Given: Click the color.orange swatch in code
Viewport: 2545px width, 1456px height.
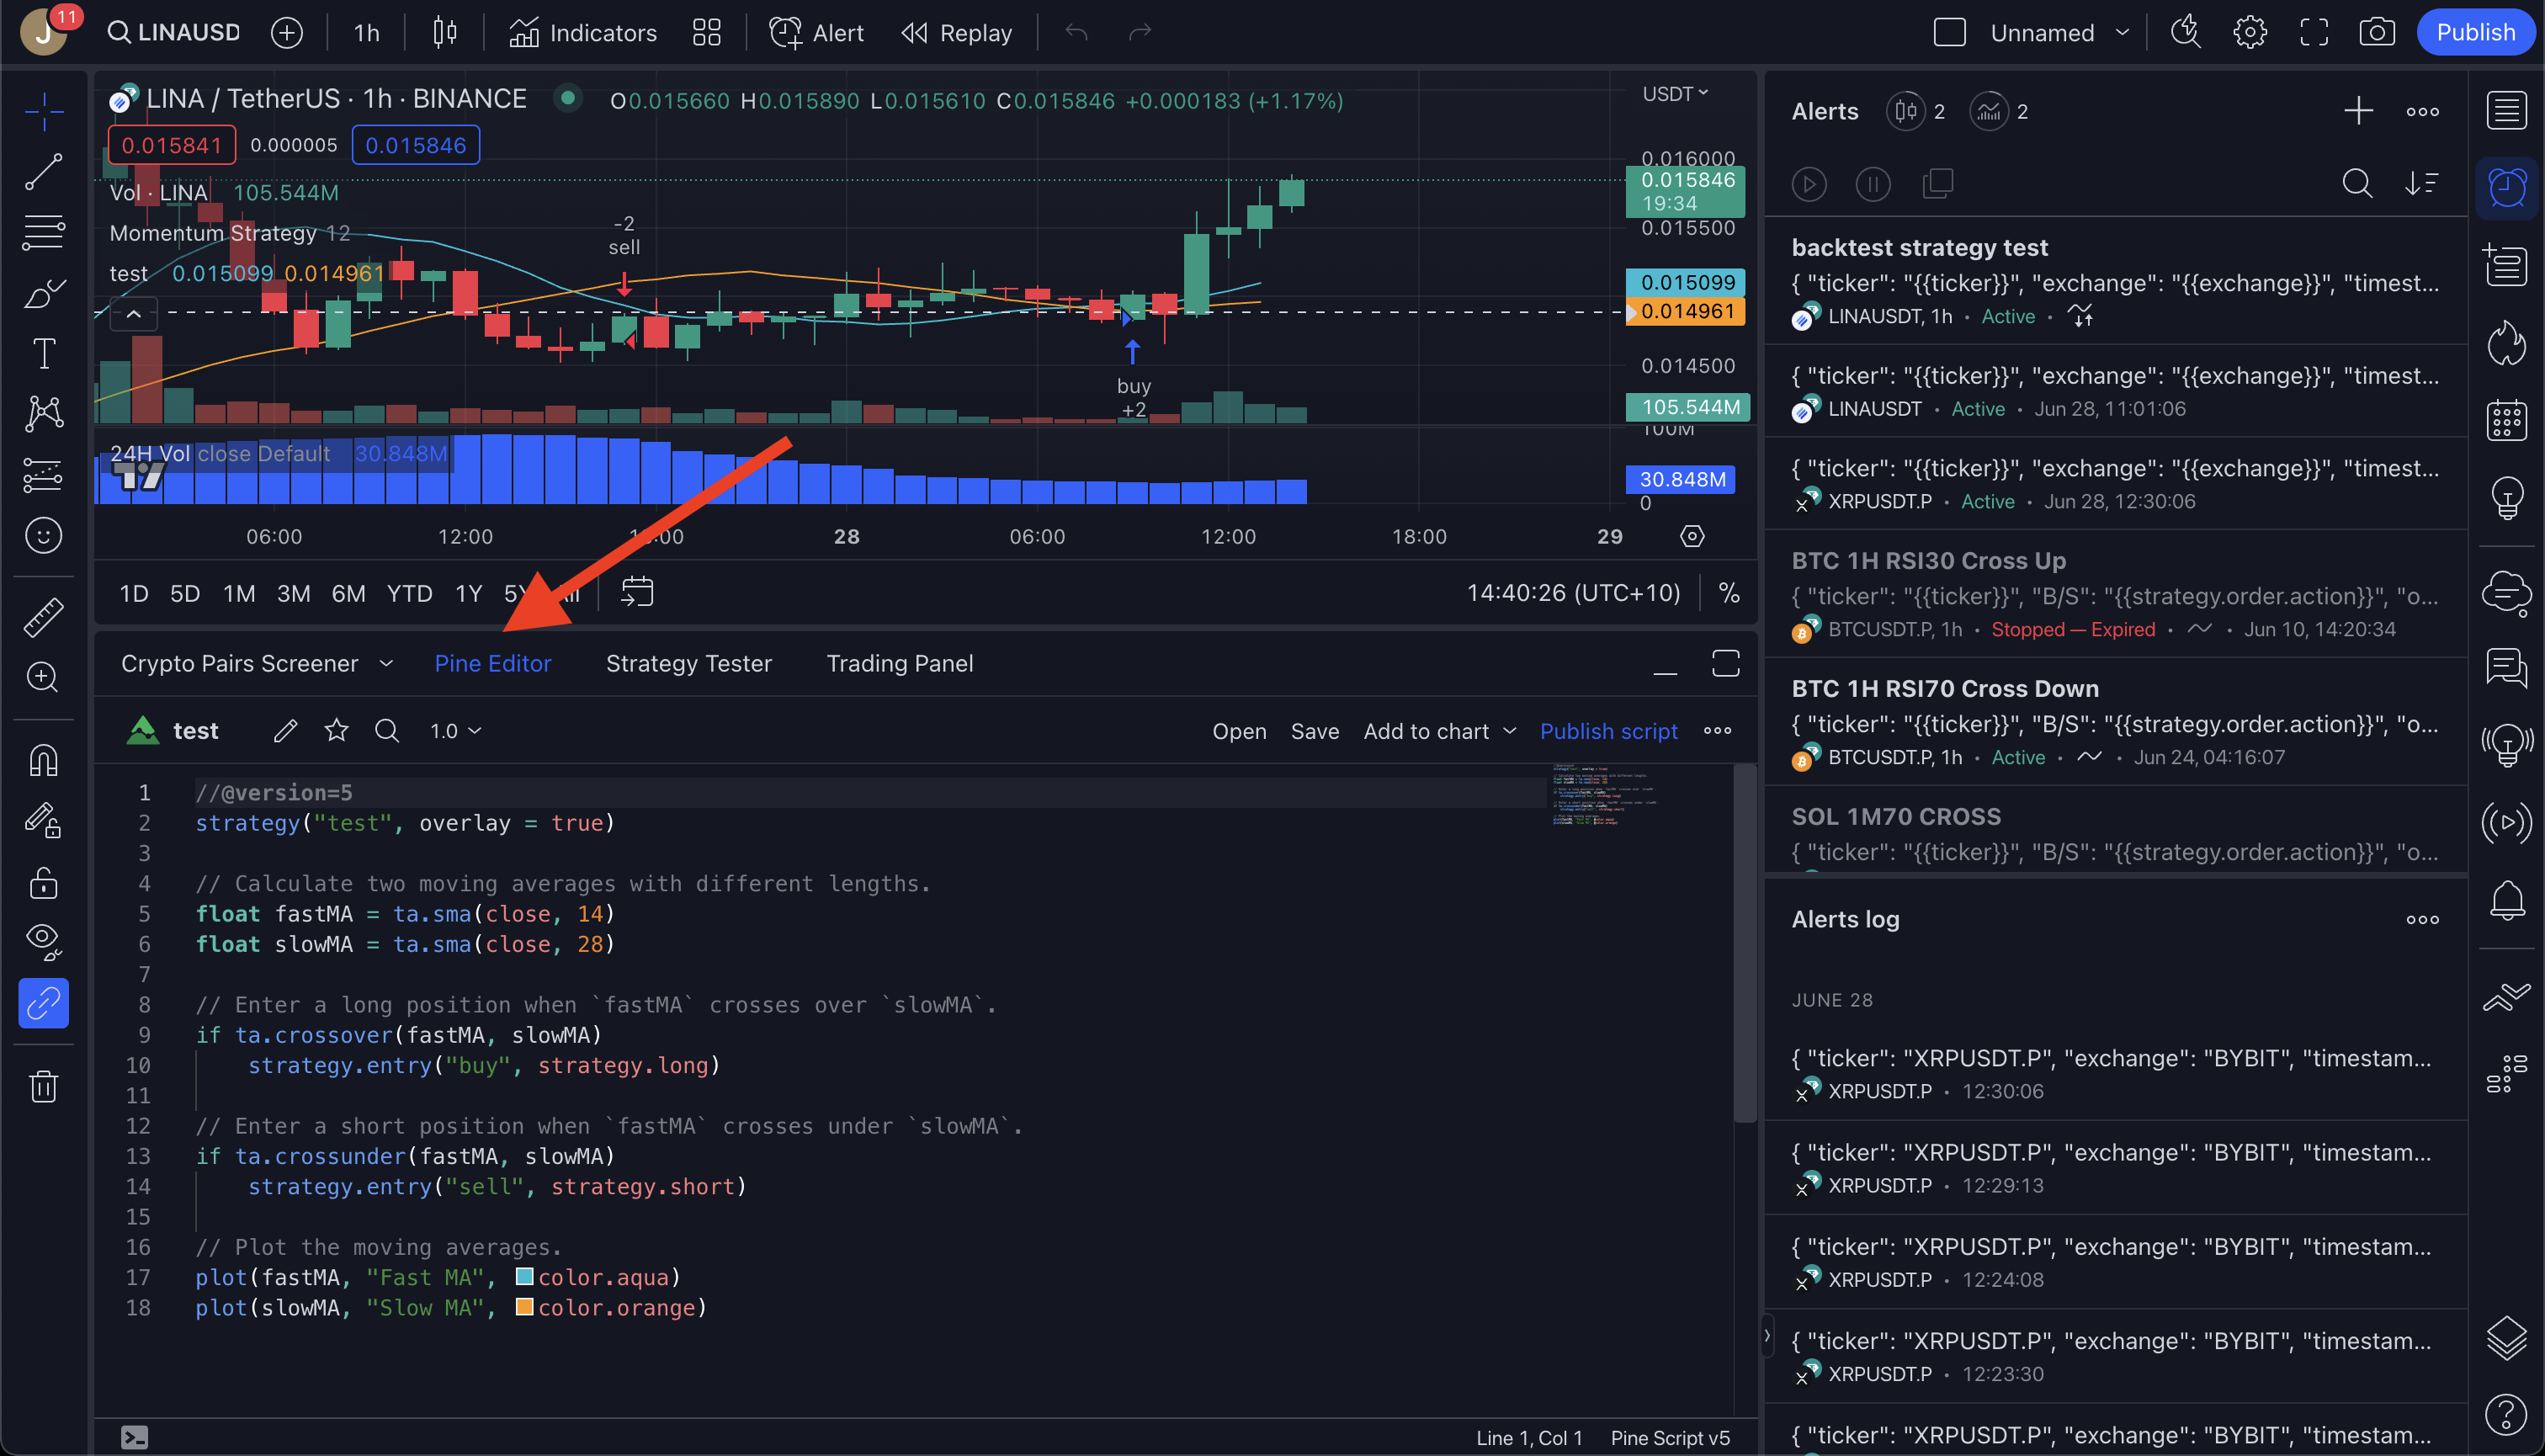Looking at the screenshot, I should pos(524,1306).
